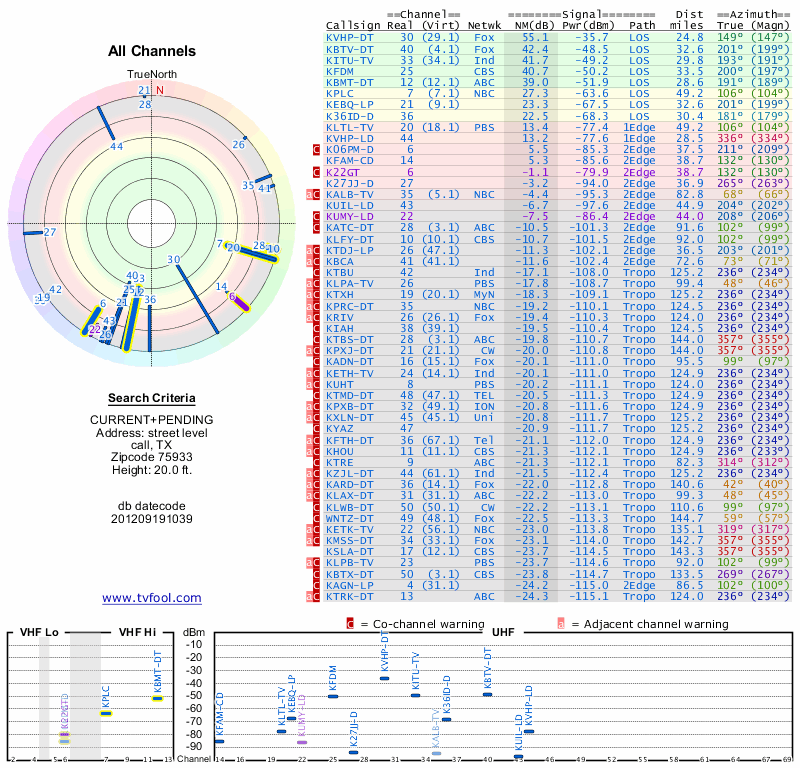Click the WNTZ-DT callsign row
Image resolution: width=800 pixels, height=768 pixels.
[558, 518]
